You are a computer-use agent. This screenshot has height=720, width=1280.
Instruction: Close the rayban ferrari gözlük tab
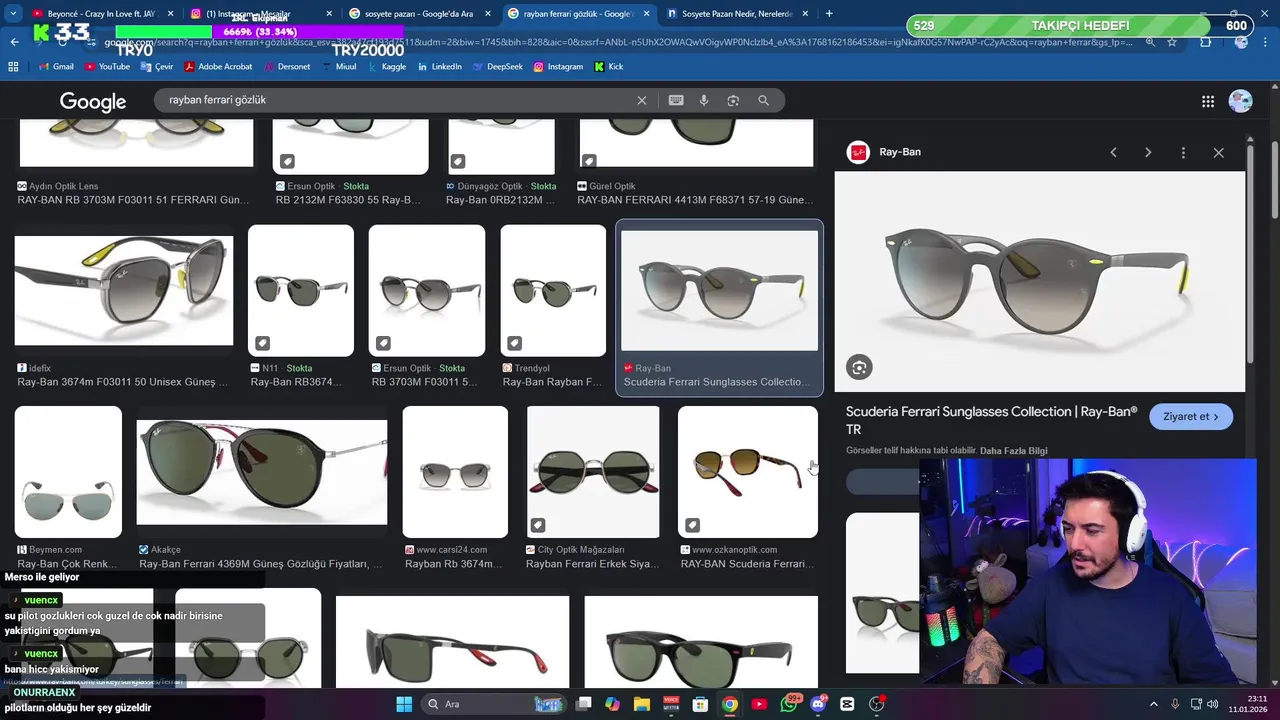point(645,13)
